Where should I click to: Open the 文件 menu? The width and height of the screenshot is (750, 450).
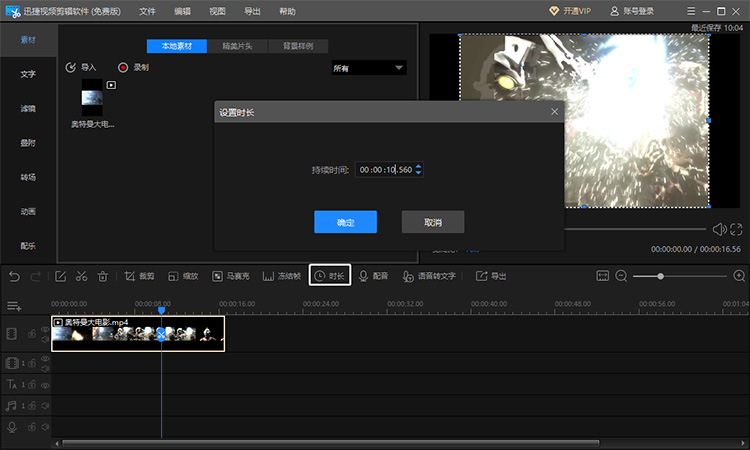coord(147,11)
